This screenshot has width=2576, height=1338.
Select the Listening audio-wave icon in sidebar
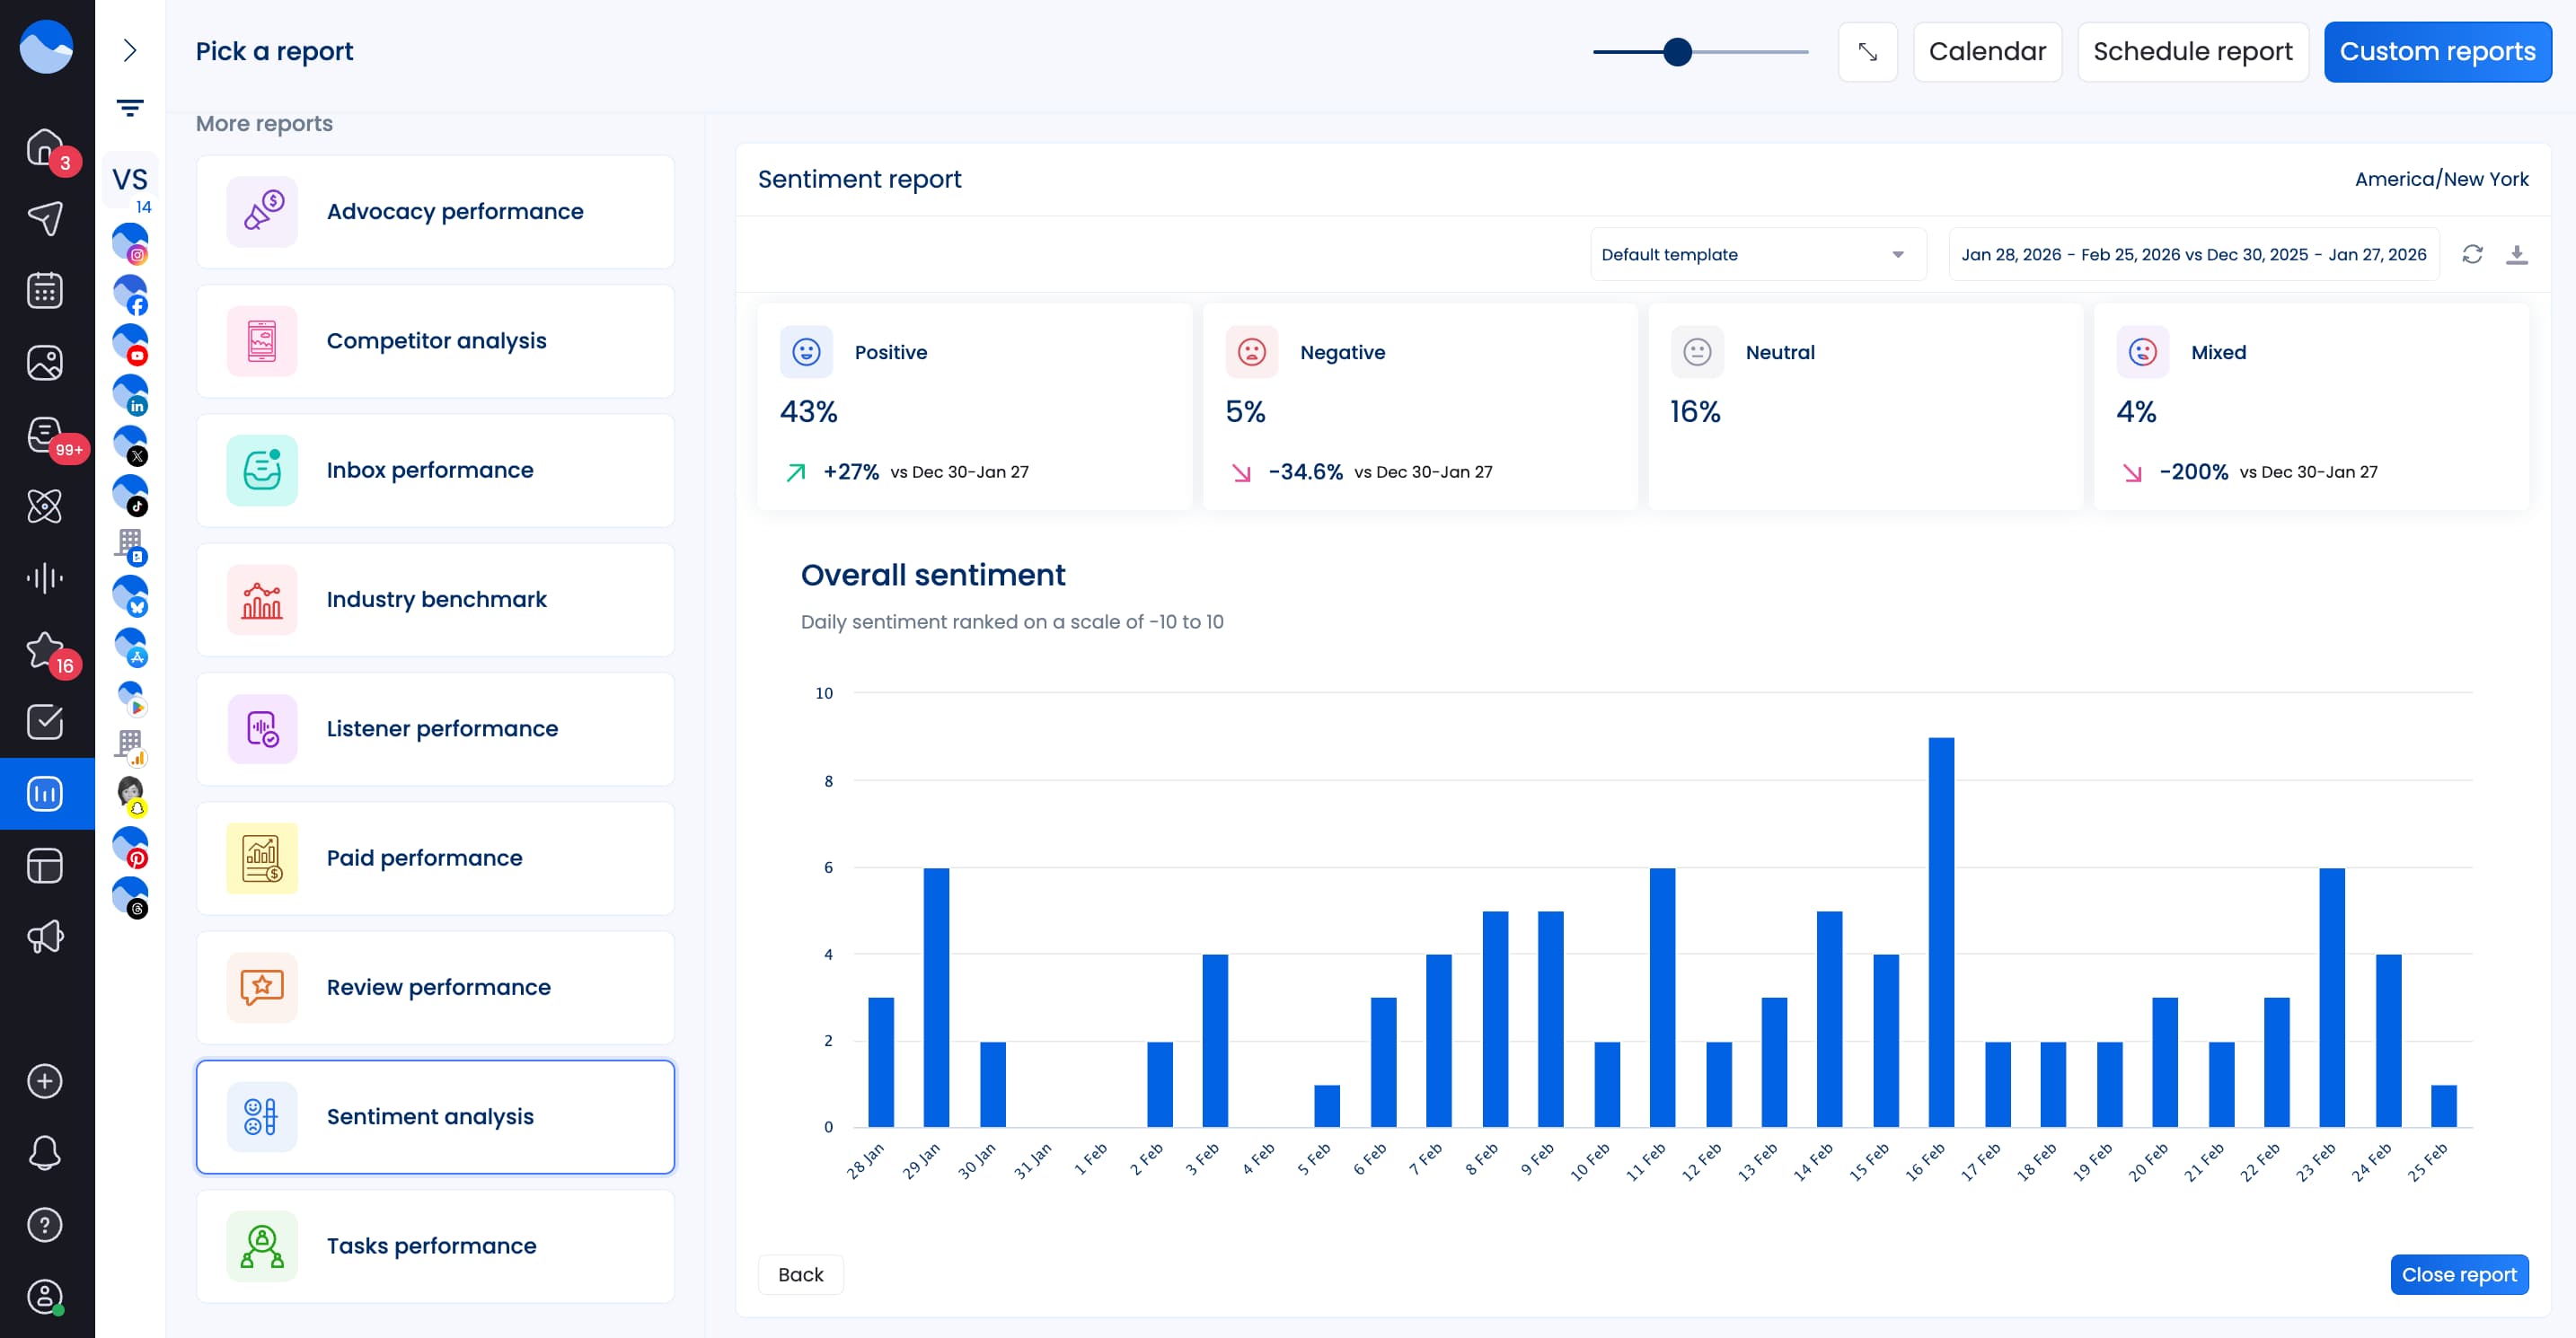click(45, 577)
